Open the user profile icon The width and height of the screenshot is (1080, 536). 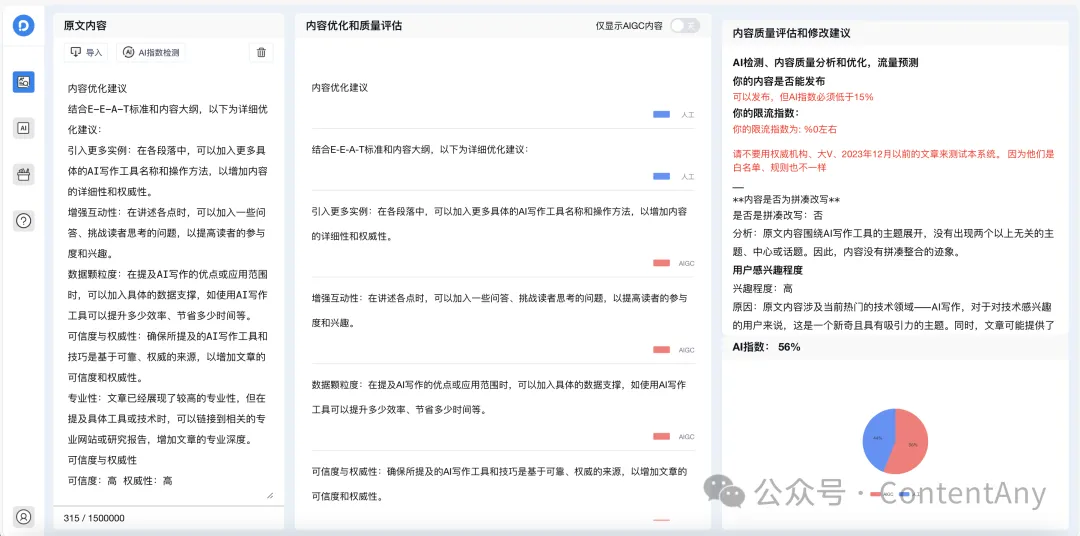pyautogui.click(x=23, y=517)
